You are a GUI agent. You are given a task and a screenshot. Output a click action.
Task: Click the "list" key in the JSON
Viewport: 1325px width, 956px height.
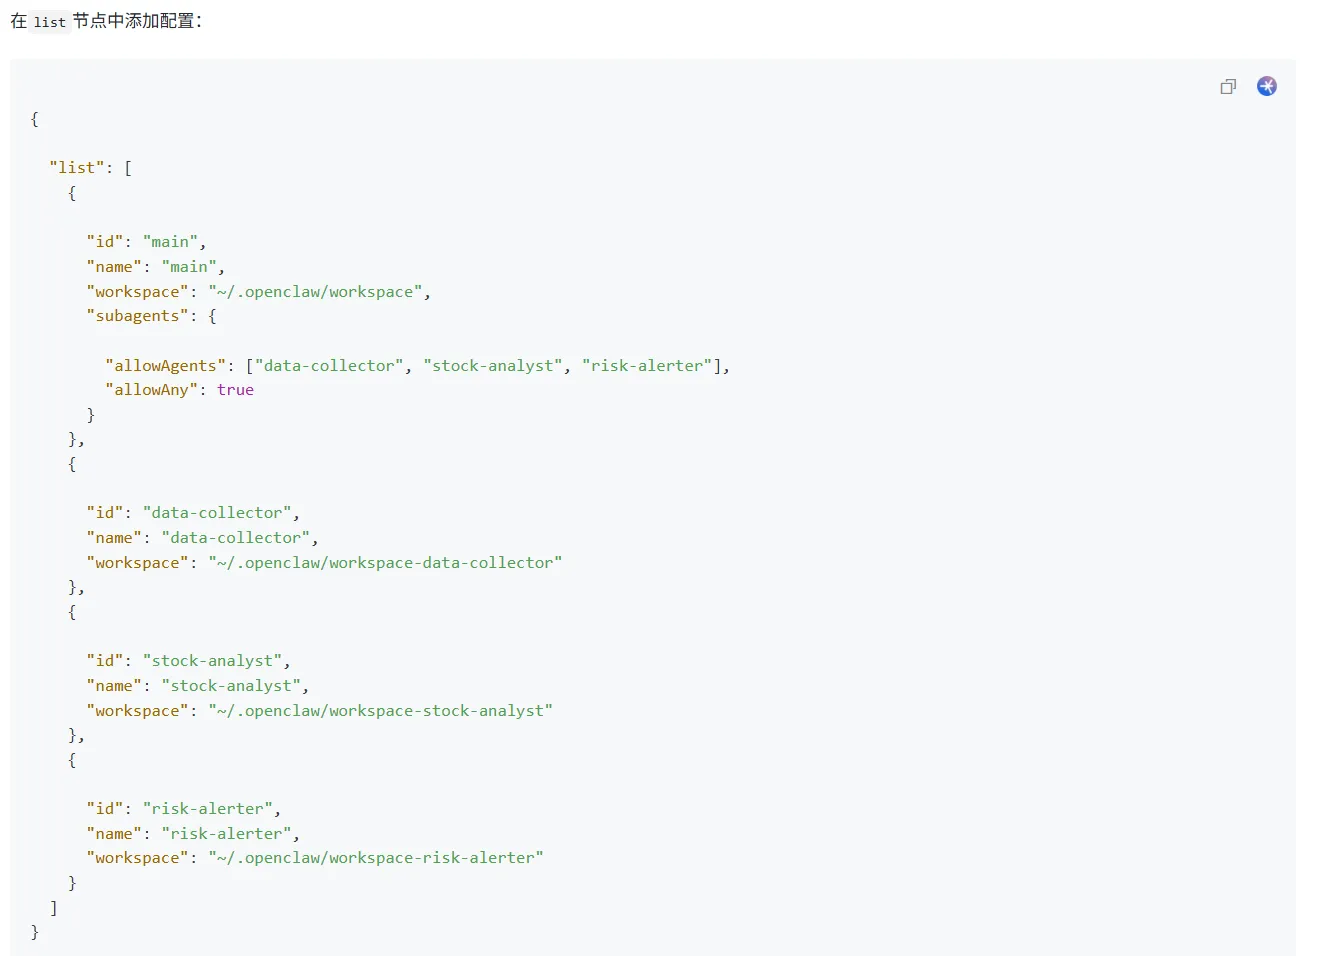coord(77,168)
